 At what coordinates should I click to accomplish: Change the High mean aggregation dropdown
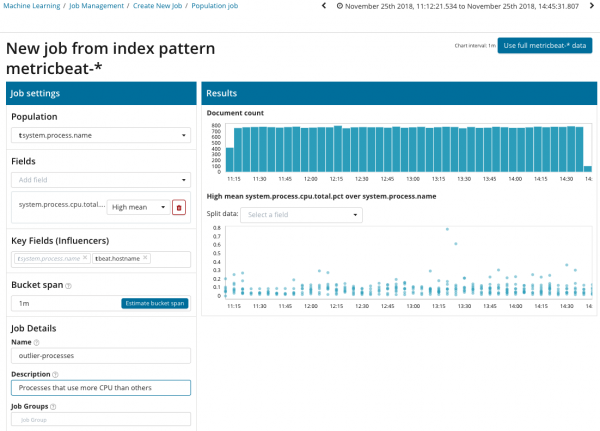click(135, 207)
